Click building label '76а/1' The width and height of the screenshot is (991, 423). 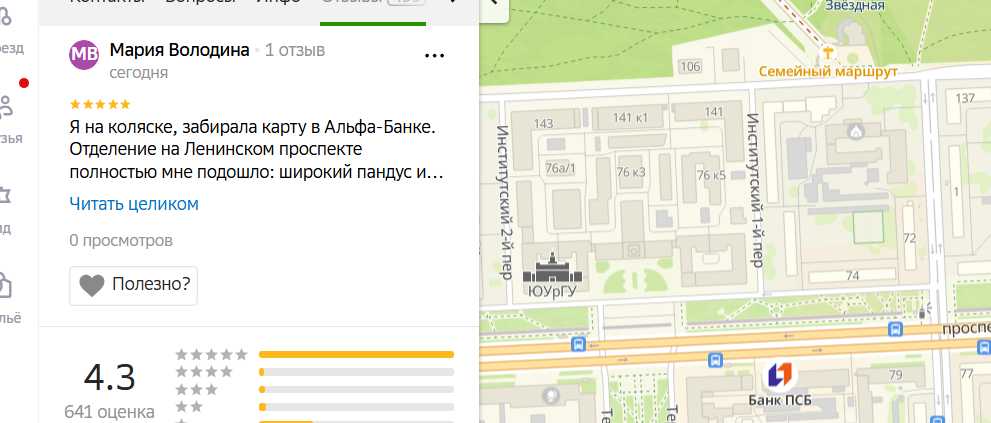click(561, 169)
